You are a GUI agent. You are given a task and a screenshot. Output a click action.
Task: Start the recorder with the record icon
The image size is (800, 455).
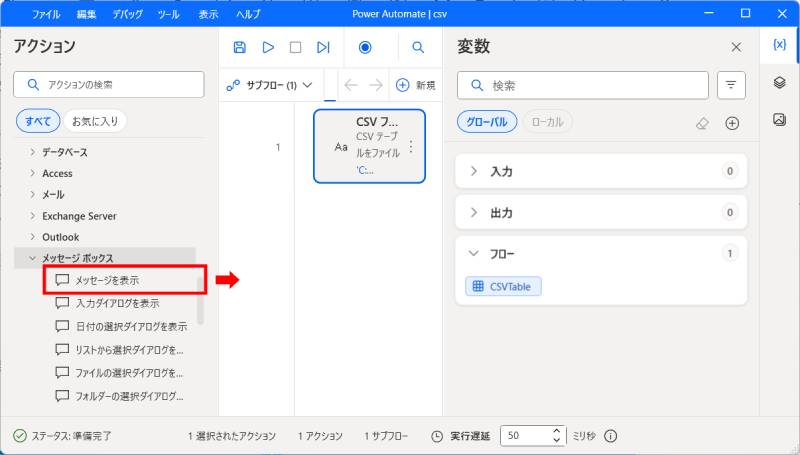click(x=365, y=47)
